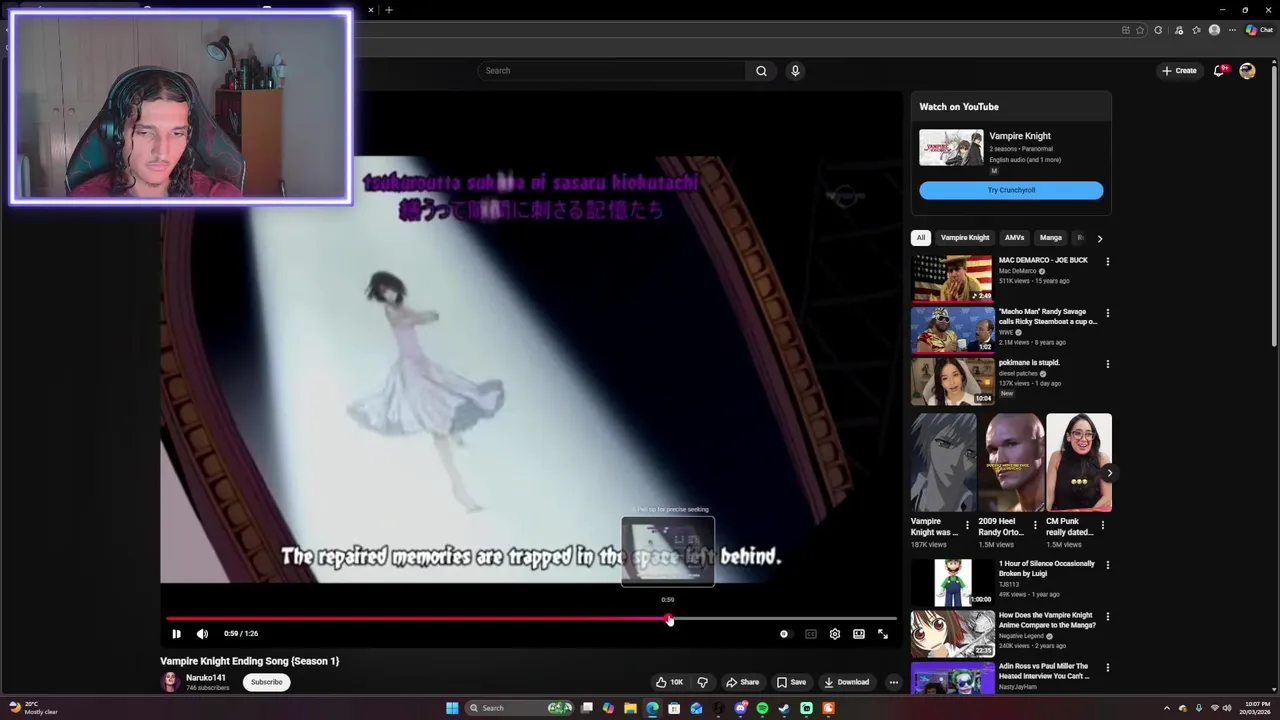Open a new browser tab with plus icon

click(x=389, y=10)
